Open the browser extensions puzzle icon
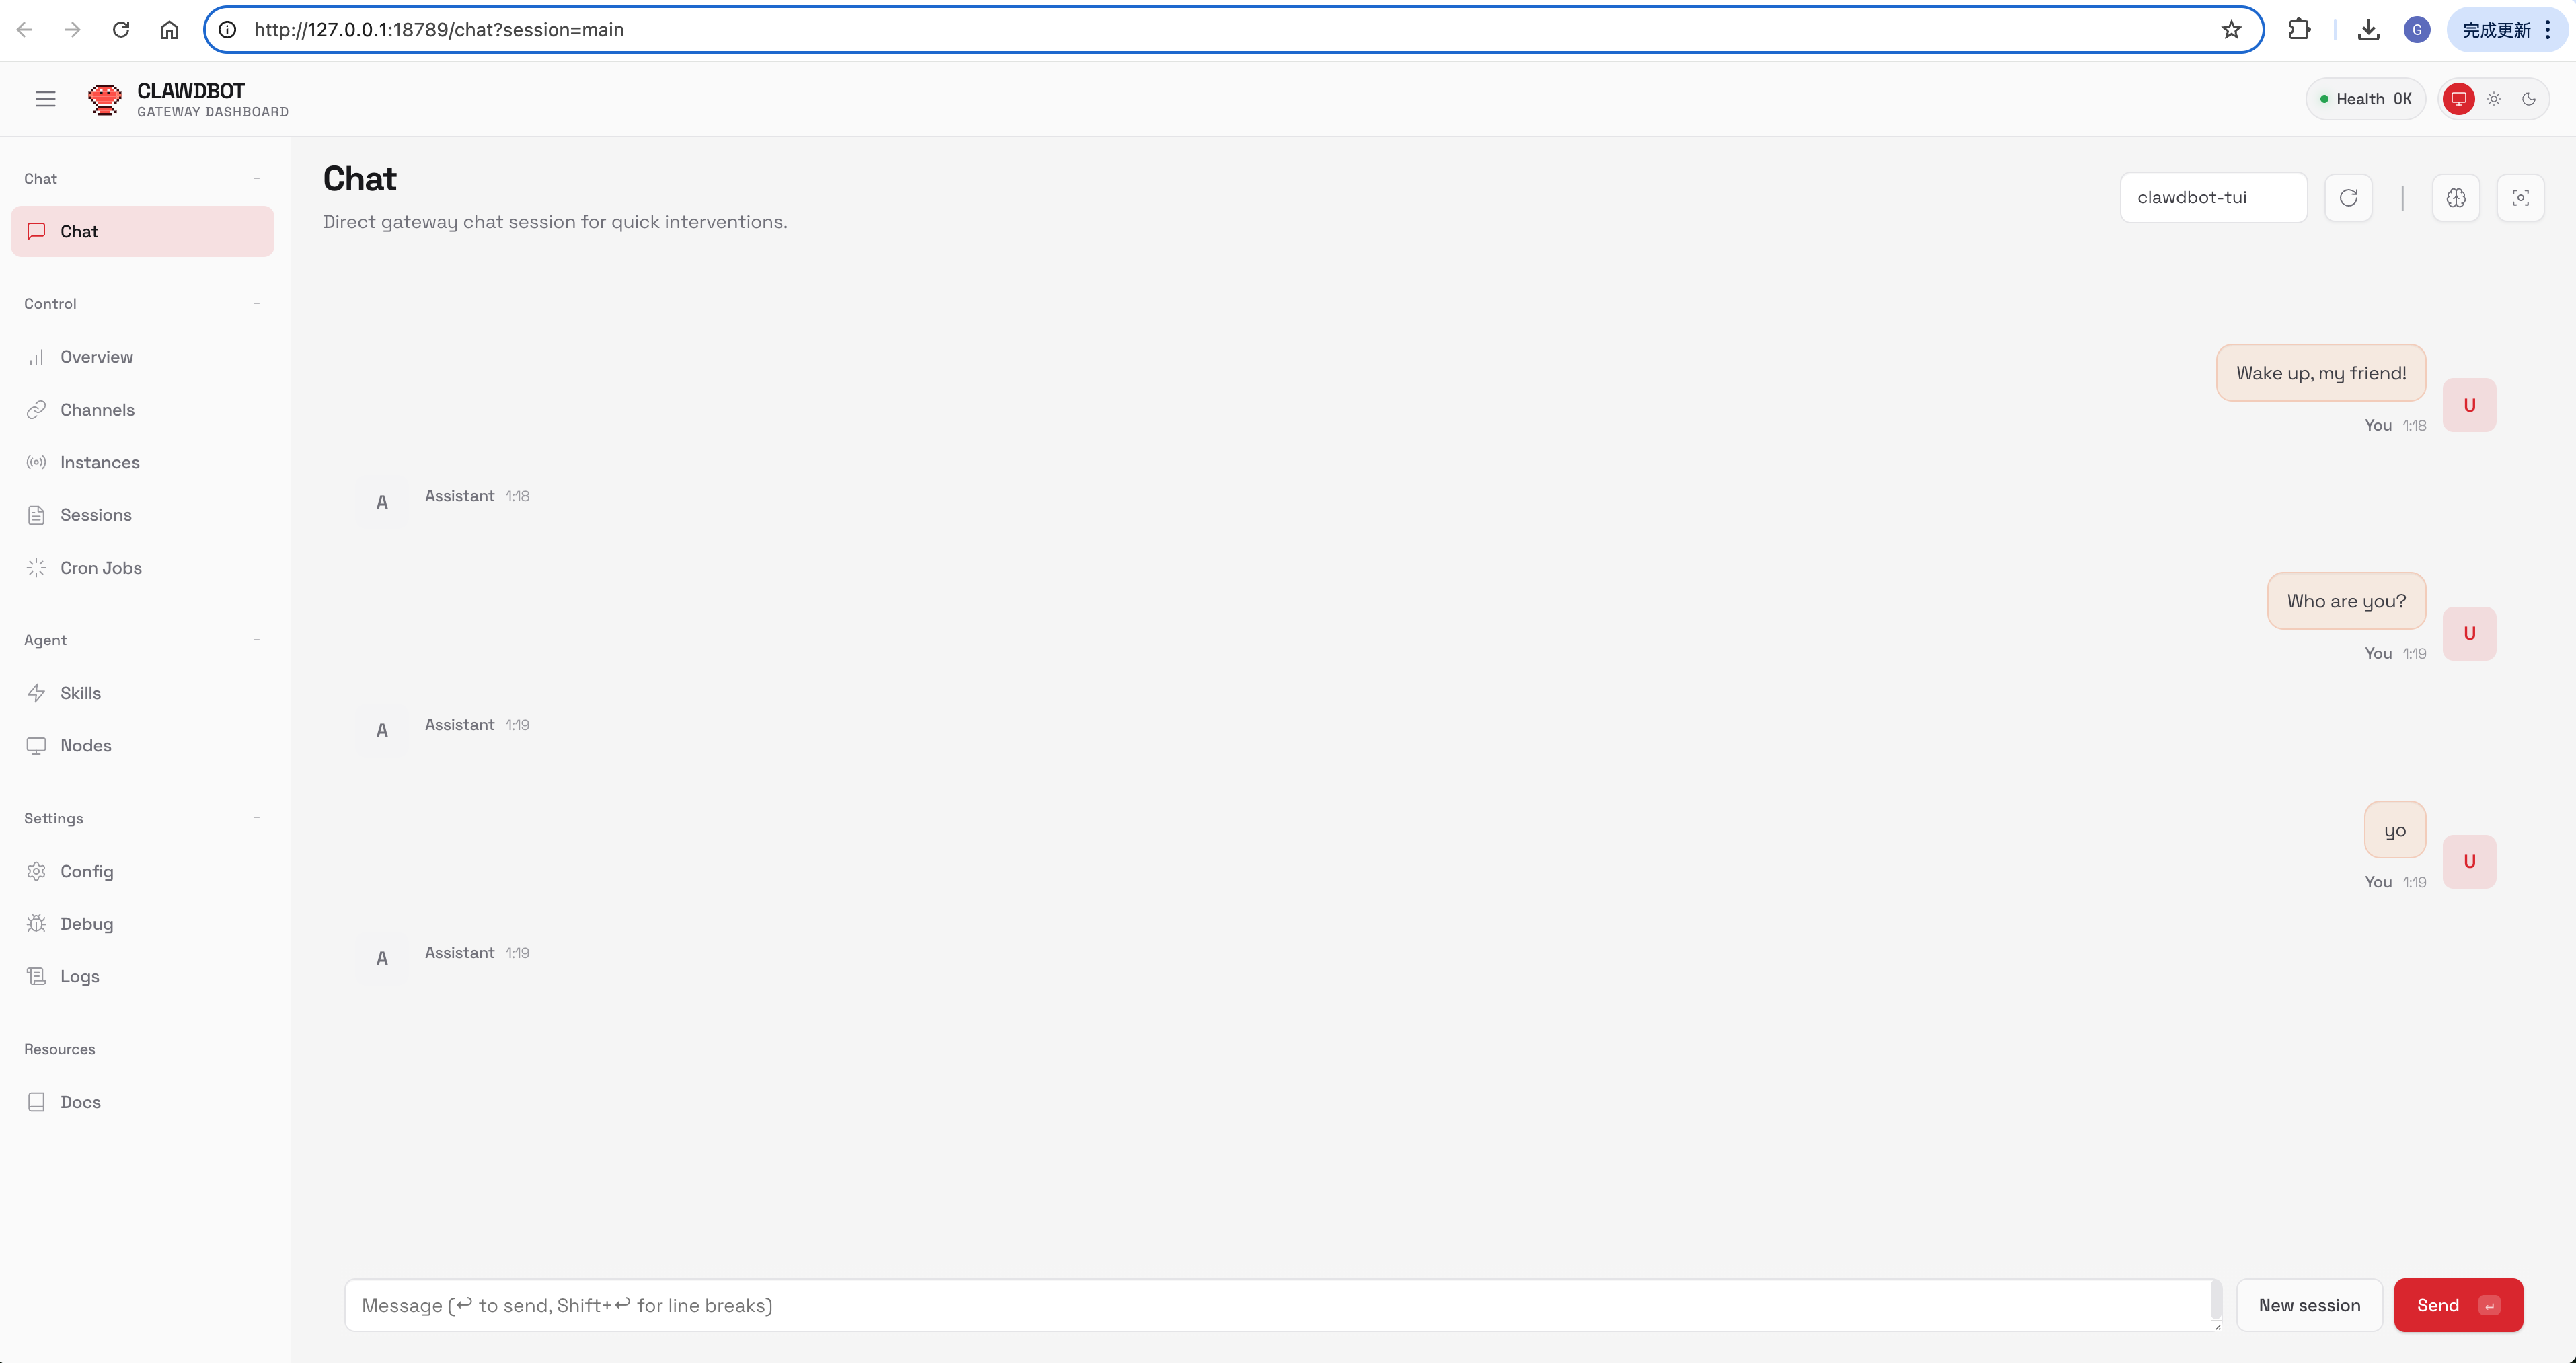Screen dimensions: 2576x1363 (x=2299, y=29)
